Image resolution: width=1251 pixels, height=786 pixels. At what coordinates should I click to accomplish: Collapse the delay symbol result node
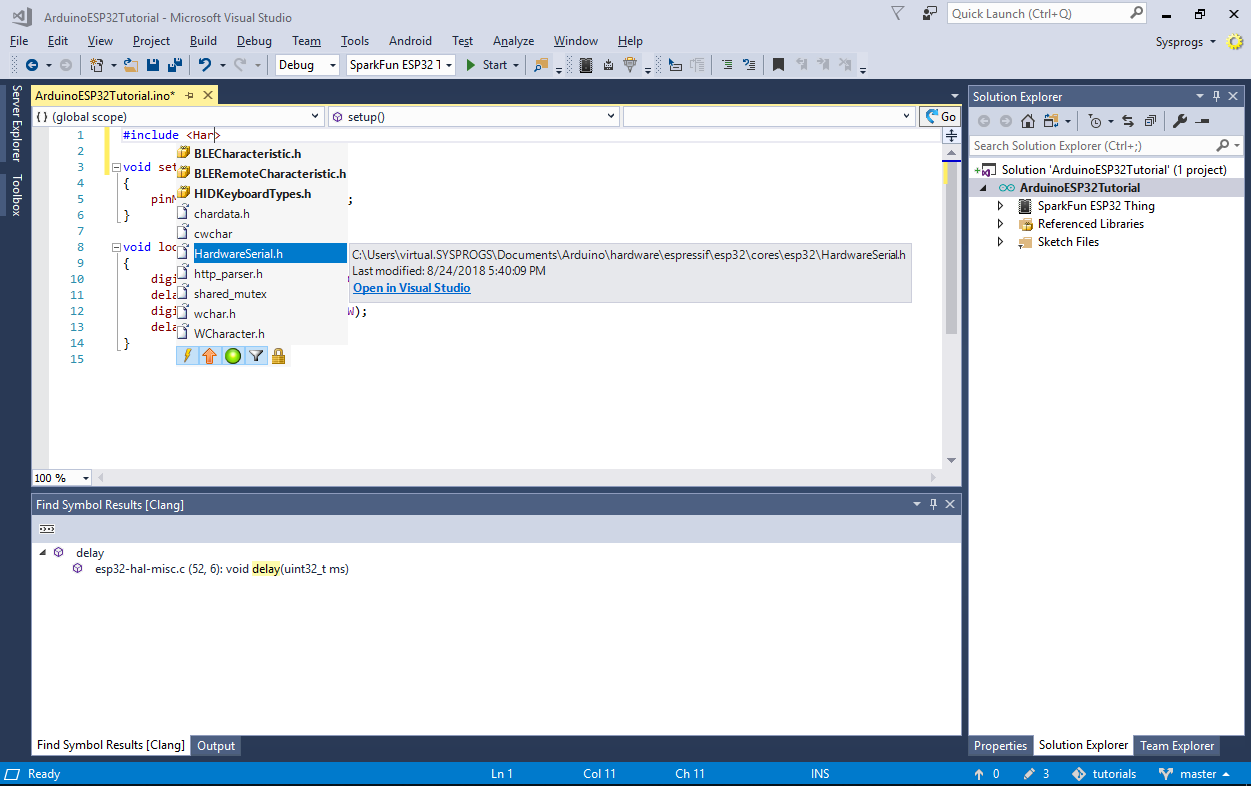click(x=42, y=553)
